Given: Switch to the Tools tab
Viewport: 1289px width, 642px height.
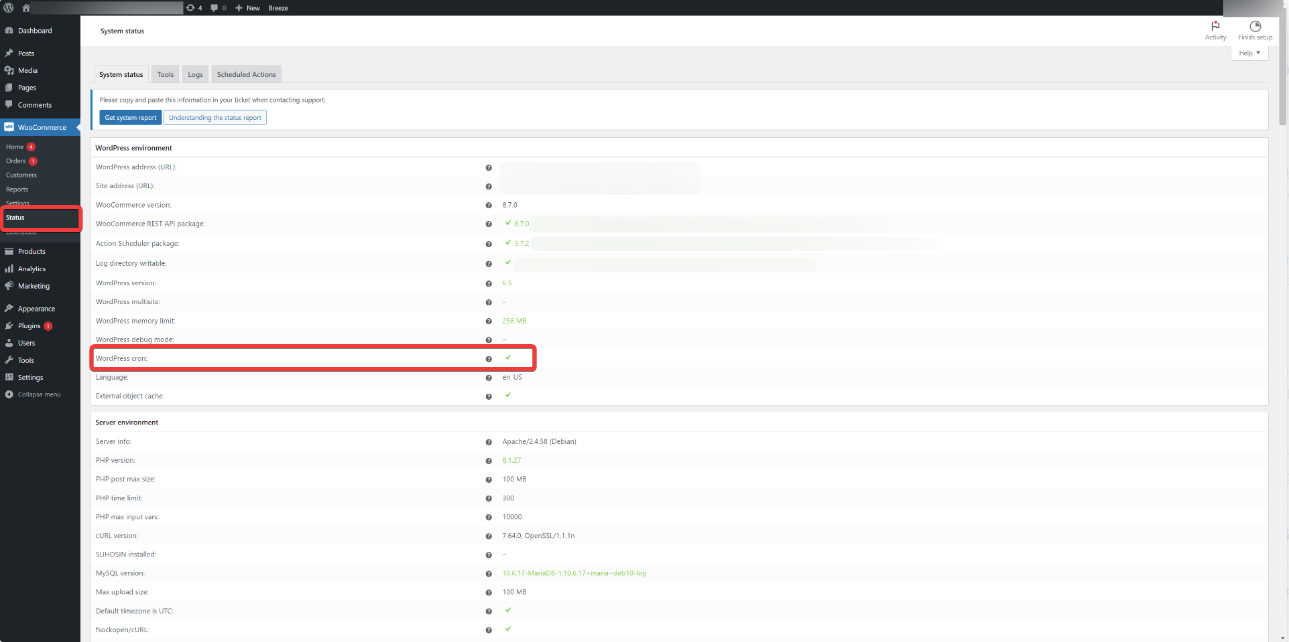Looking at the screenshot, I should pos(166,74).
